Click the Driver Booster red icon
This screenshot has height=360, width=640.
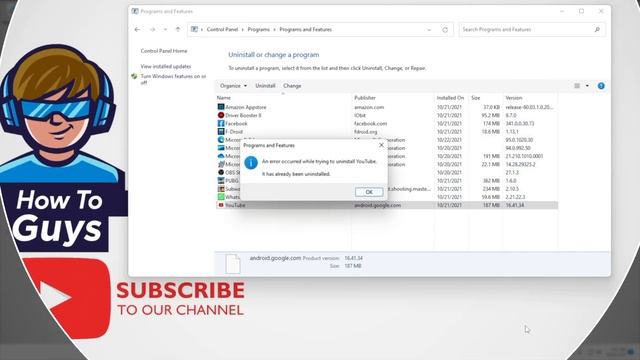[x=221, y=115]
